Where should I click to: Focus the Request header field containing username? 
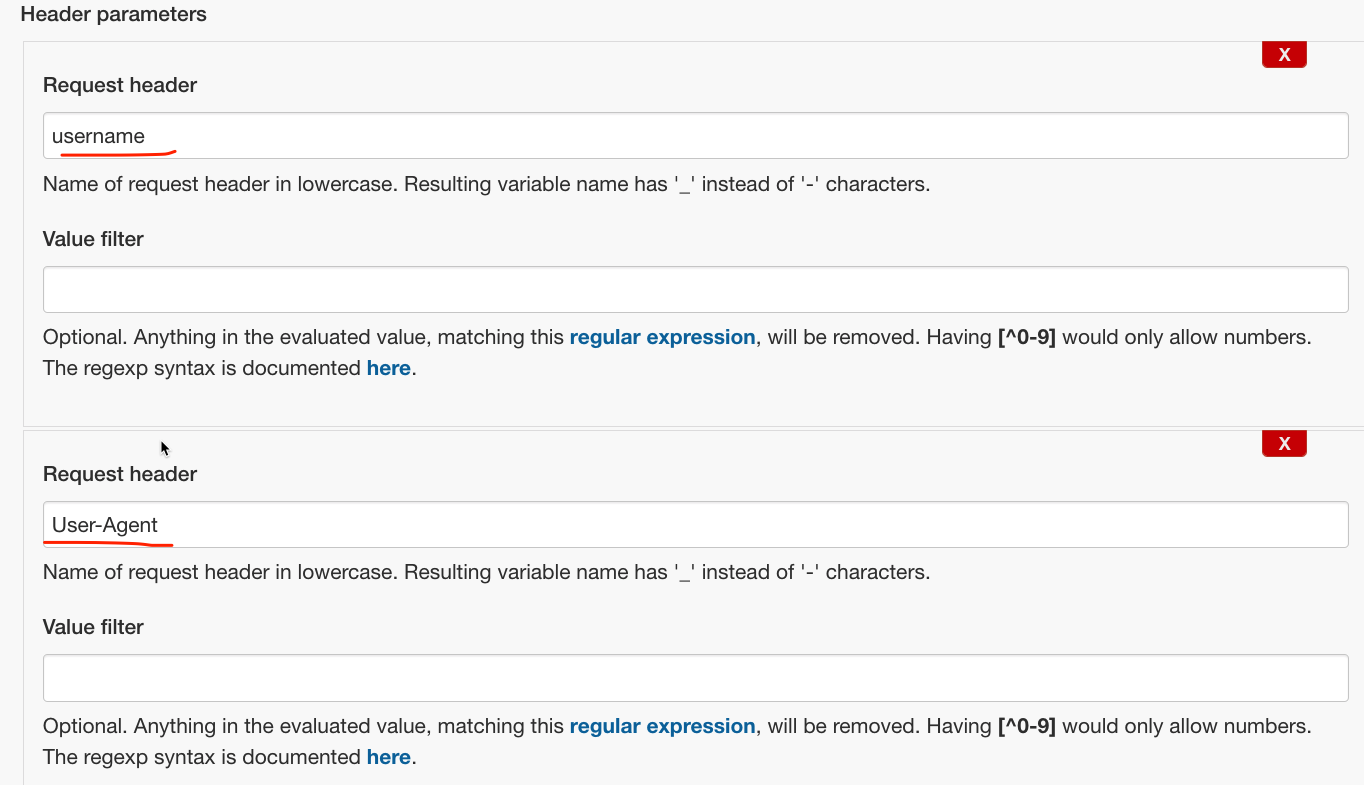(696, 136)
